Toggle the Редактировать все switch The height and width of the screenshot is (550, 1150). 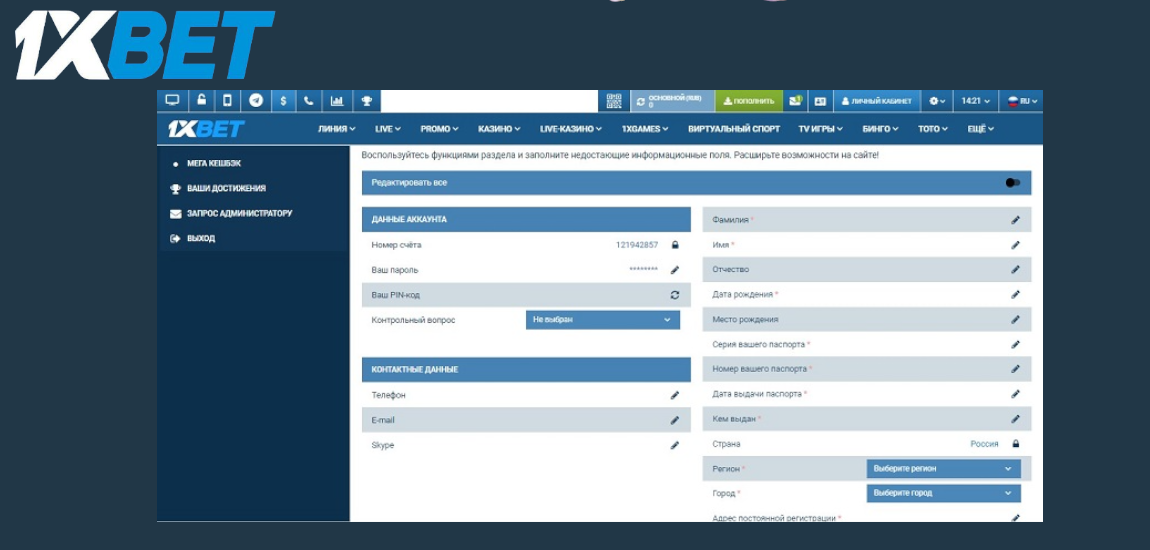pos(1013,183)
